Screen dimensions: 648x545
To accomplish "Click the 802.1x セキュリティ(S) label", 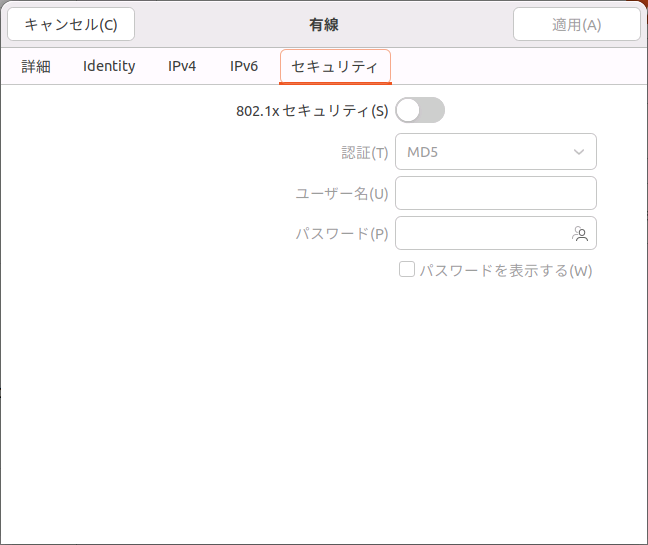I will (312, 111).
